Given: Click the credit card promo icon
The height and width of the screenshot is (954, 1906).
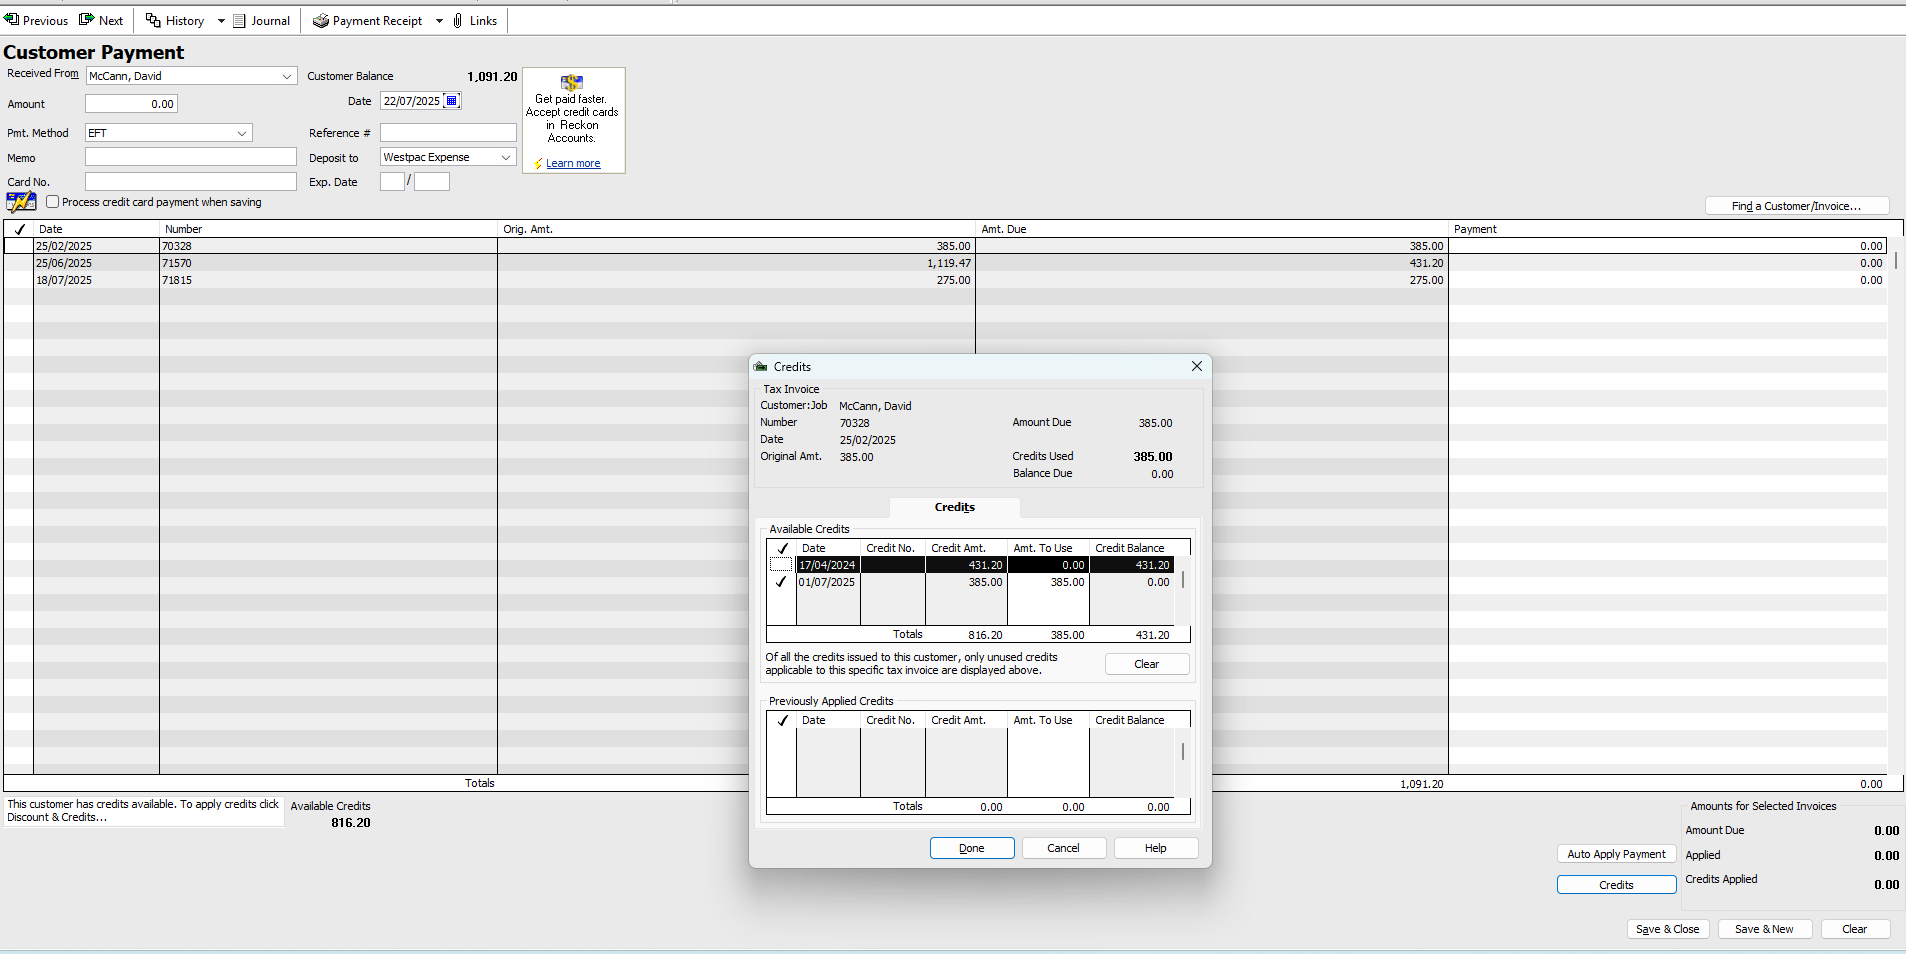Looking at the screenshot, I should [572, 82].
